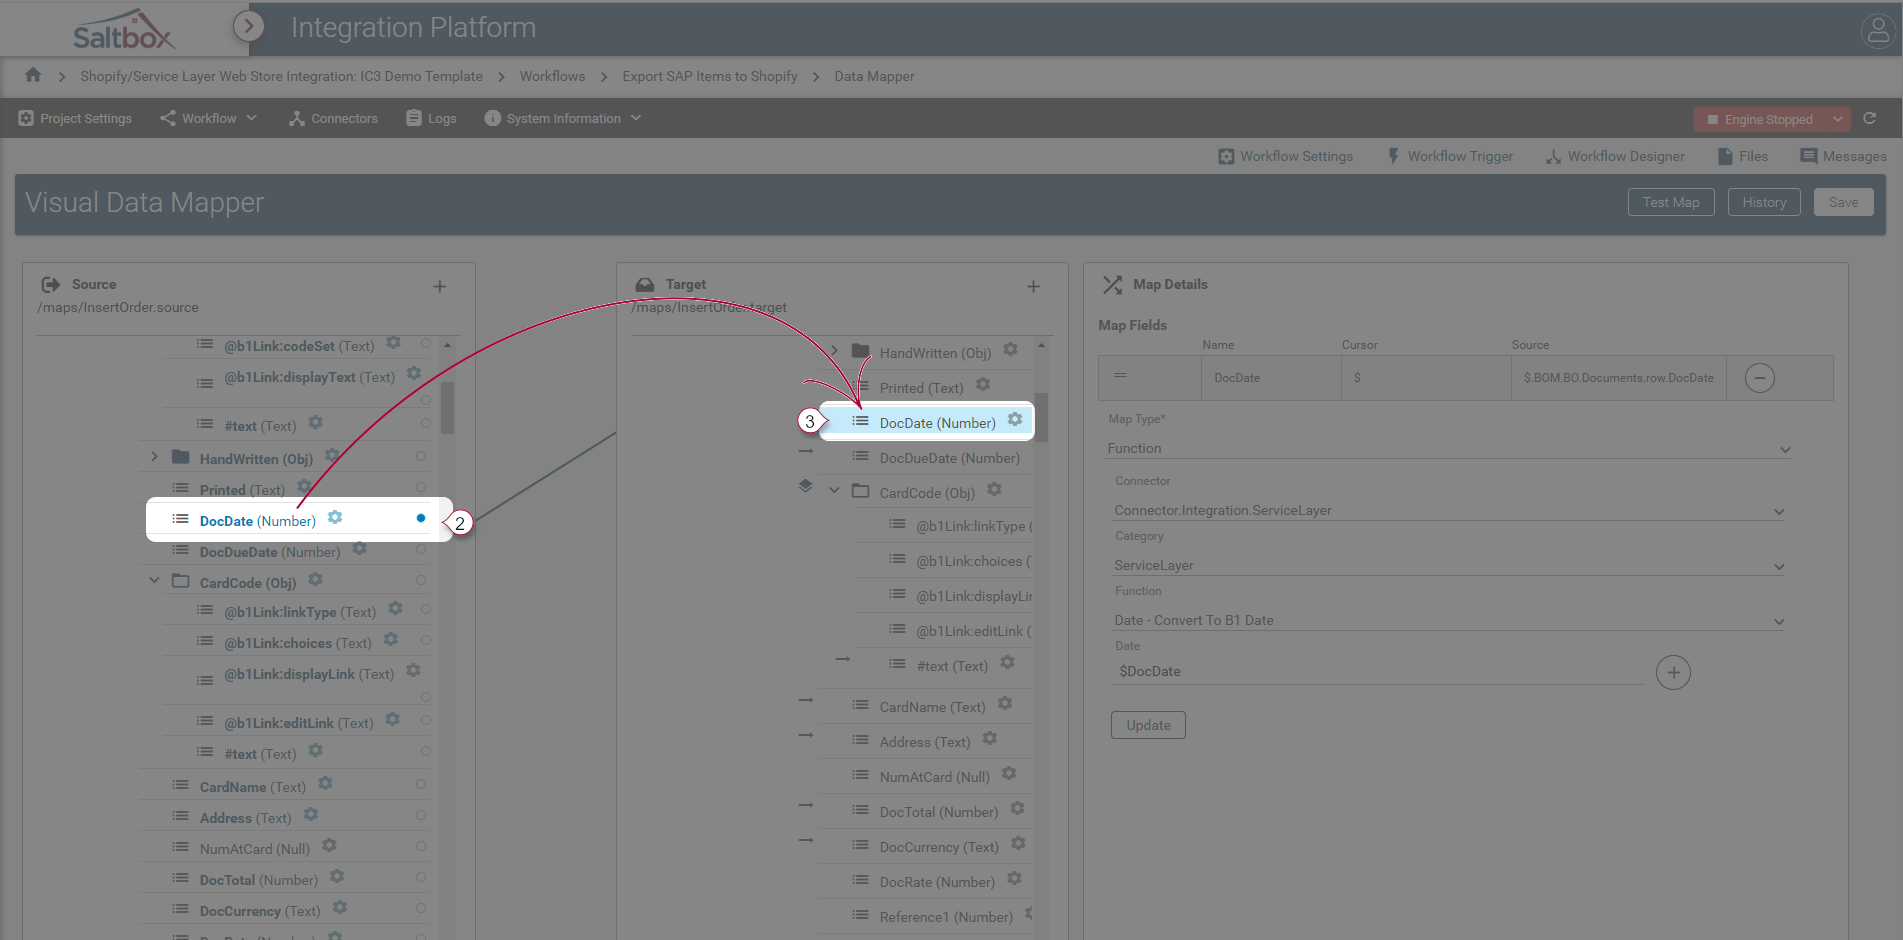
Task: Add a new Source node with plus
Action: [439, 287]
